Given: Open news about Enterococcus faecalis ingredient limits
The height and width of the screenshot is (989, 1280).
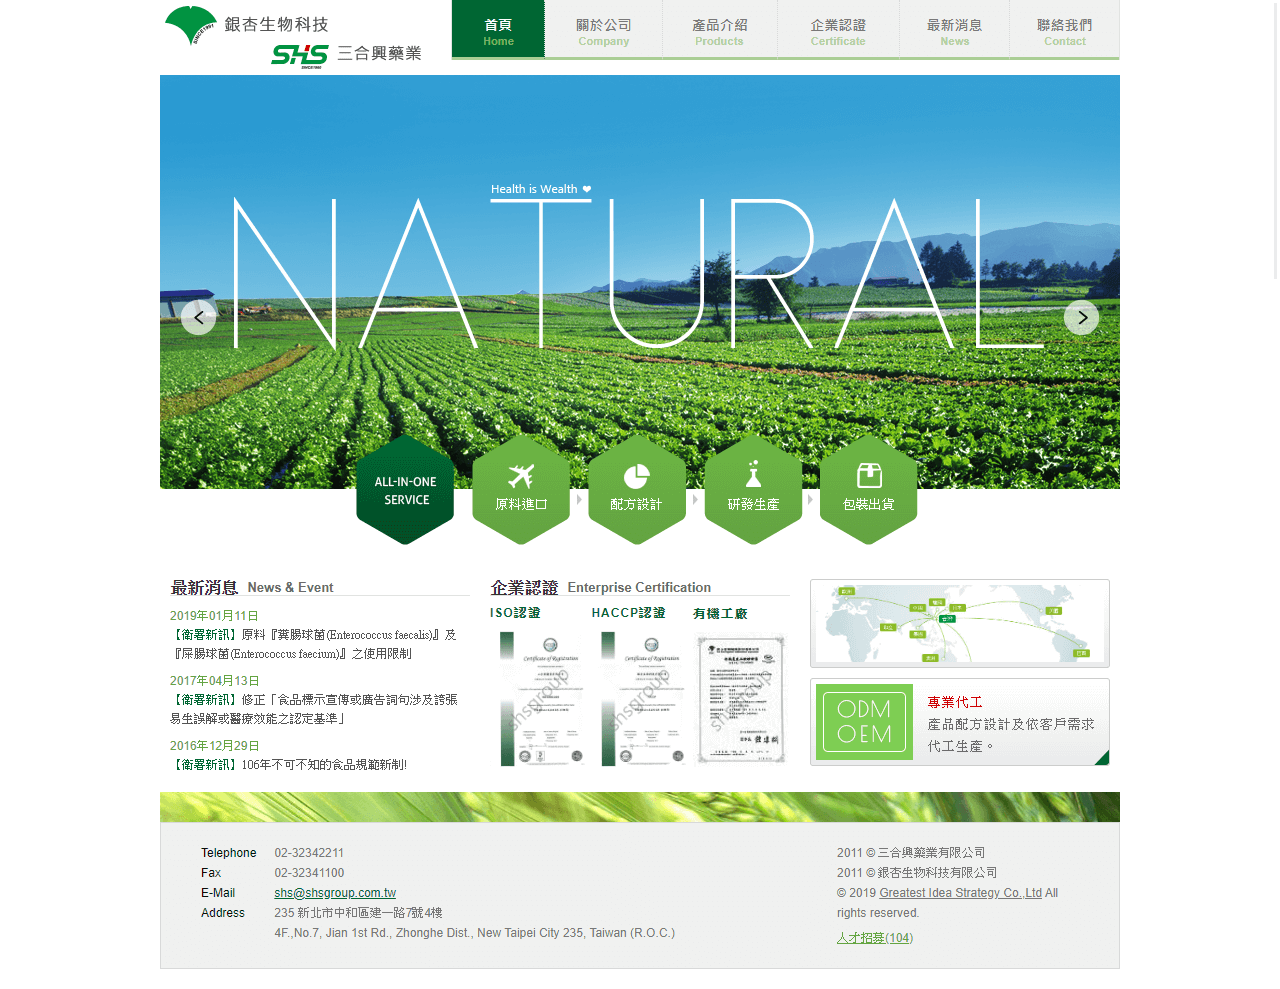Looking at the screenshot, I should [313, 644].
